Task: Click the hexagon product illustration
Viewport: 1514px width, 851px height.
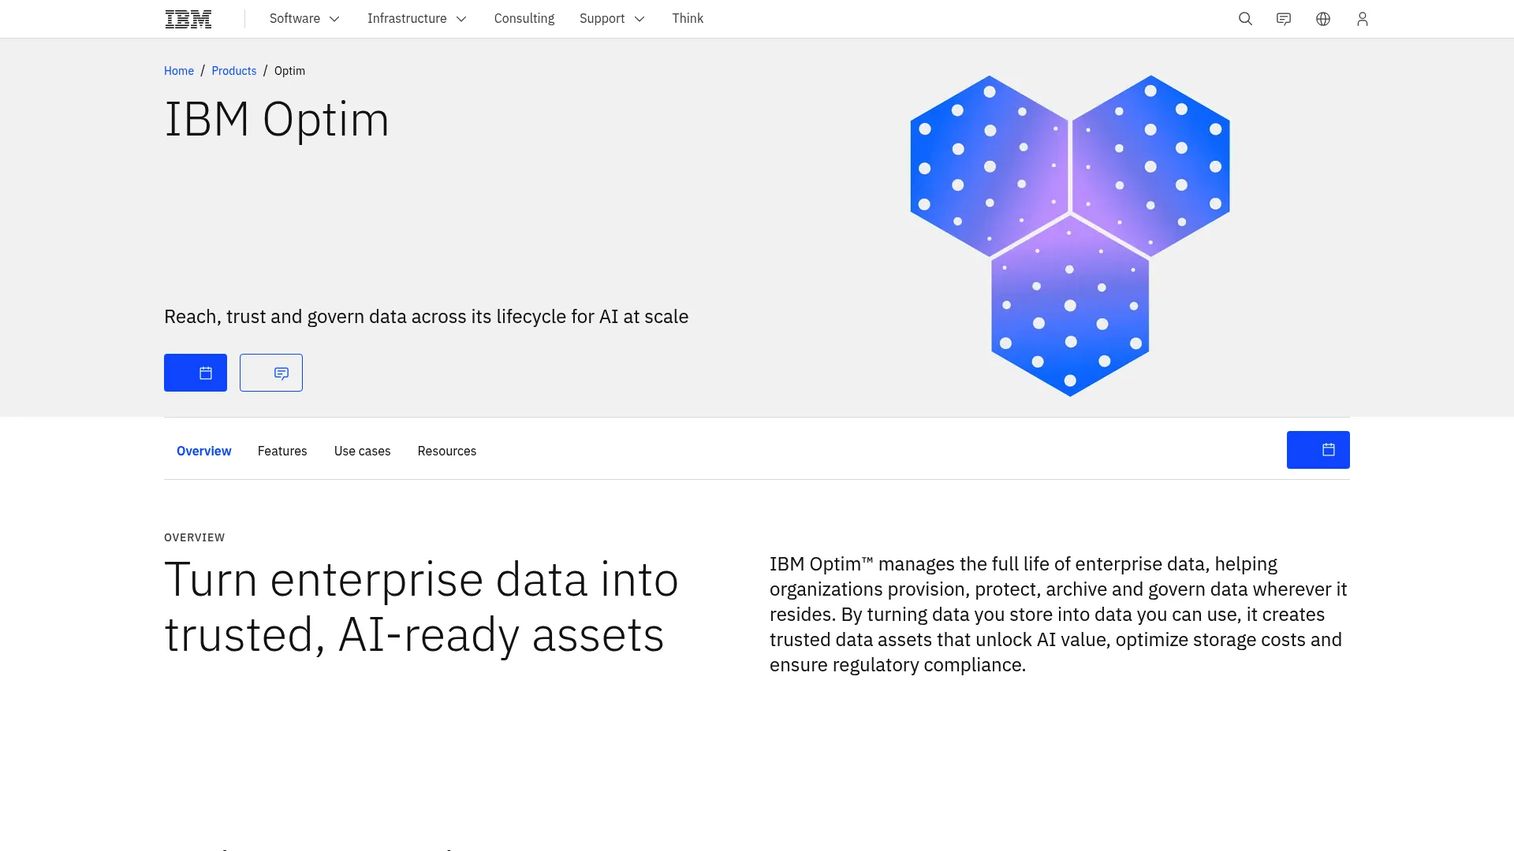Action: pos(1070,236)
